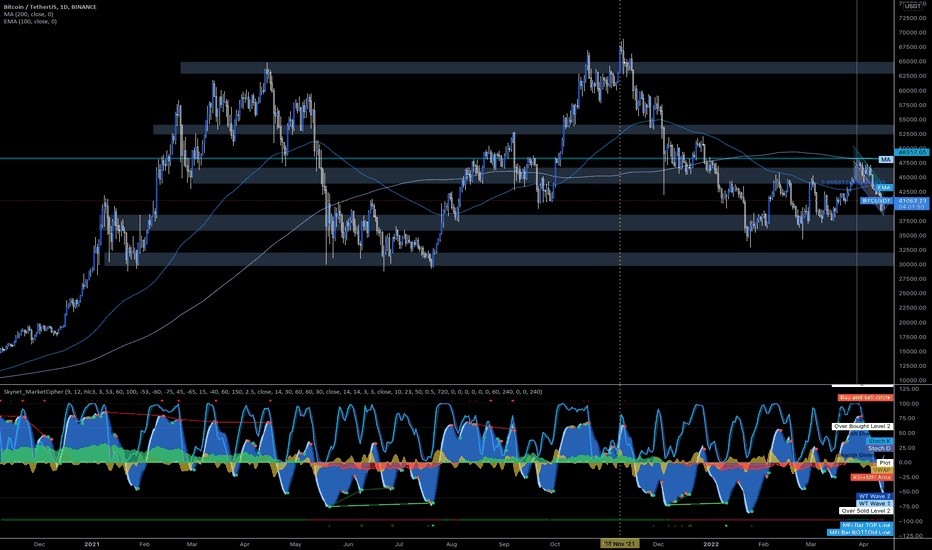Click the 65000.00 price axis value
Image resolution: width=932 pixels, height=550 pixels.
tap(912, 61)
